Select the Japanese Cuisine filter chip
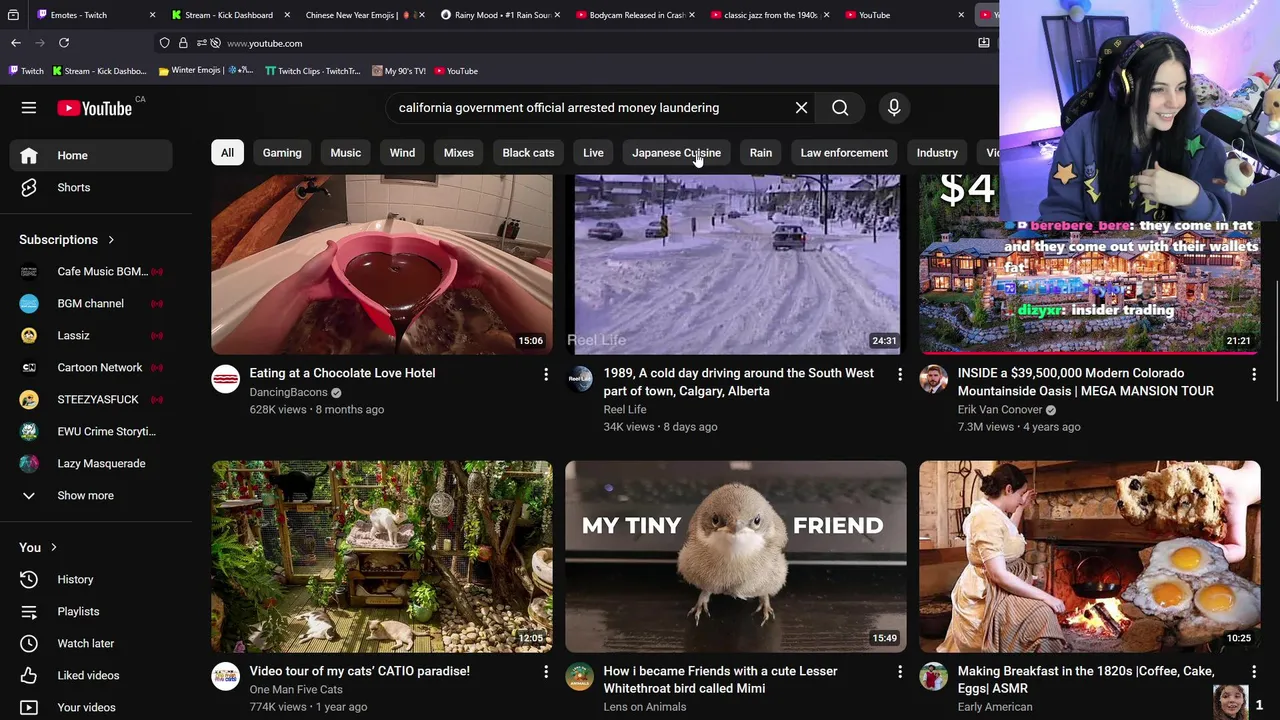Viewport: 1280px width, 720px height. coord(676,153)
